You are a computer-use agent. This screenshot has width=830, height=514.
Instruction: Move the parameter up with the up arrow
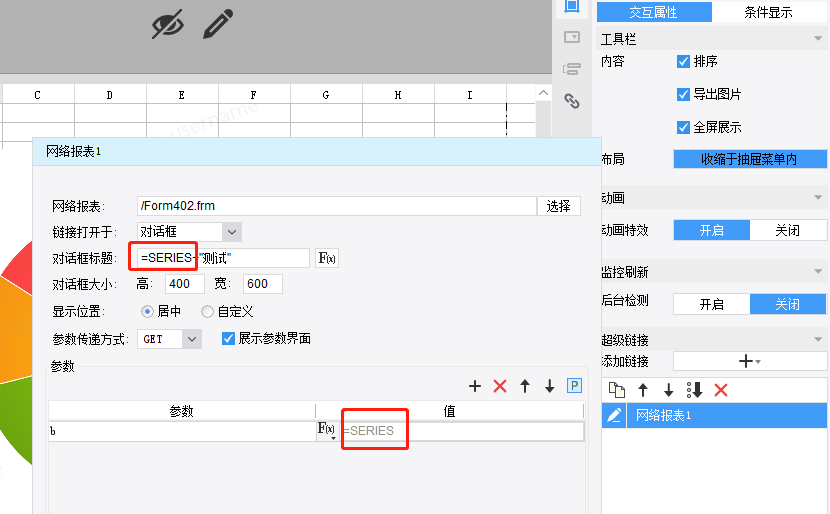pos(525,386)
